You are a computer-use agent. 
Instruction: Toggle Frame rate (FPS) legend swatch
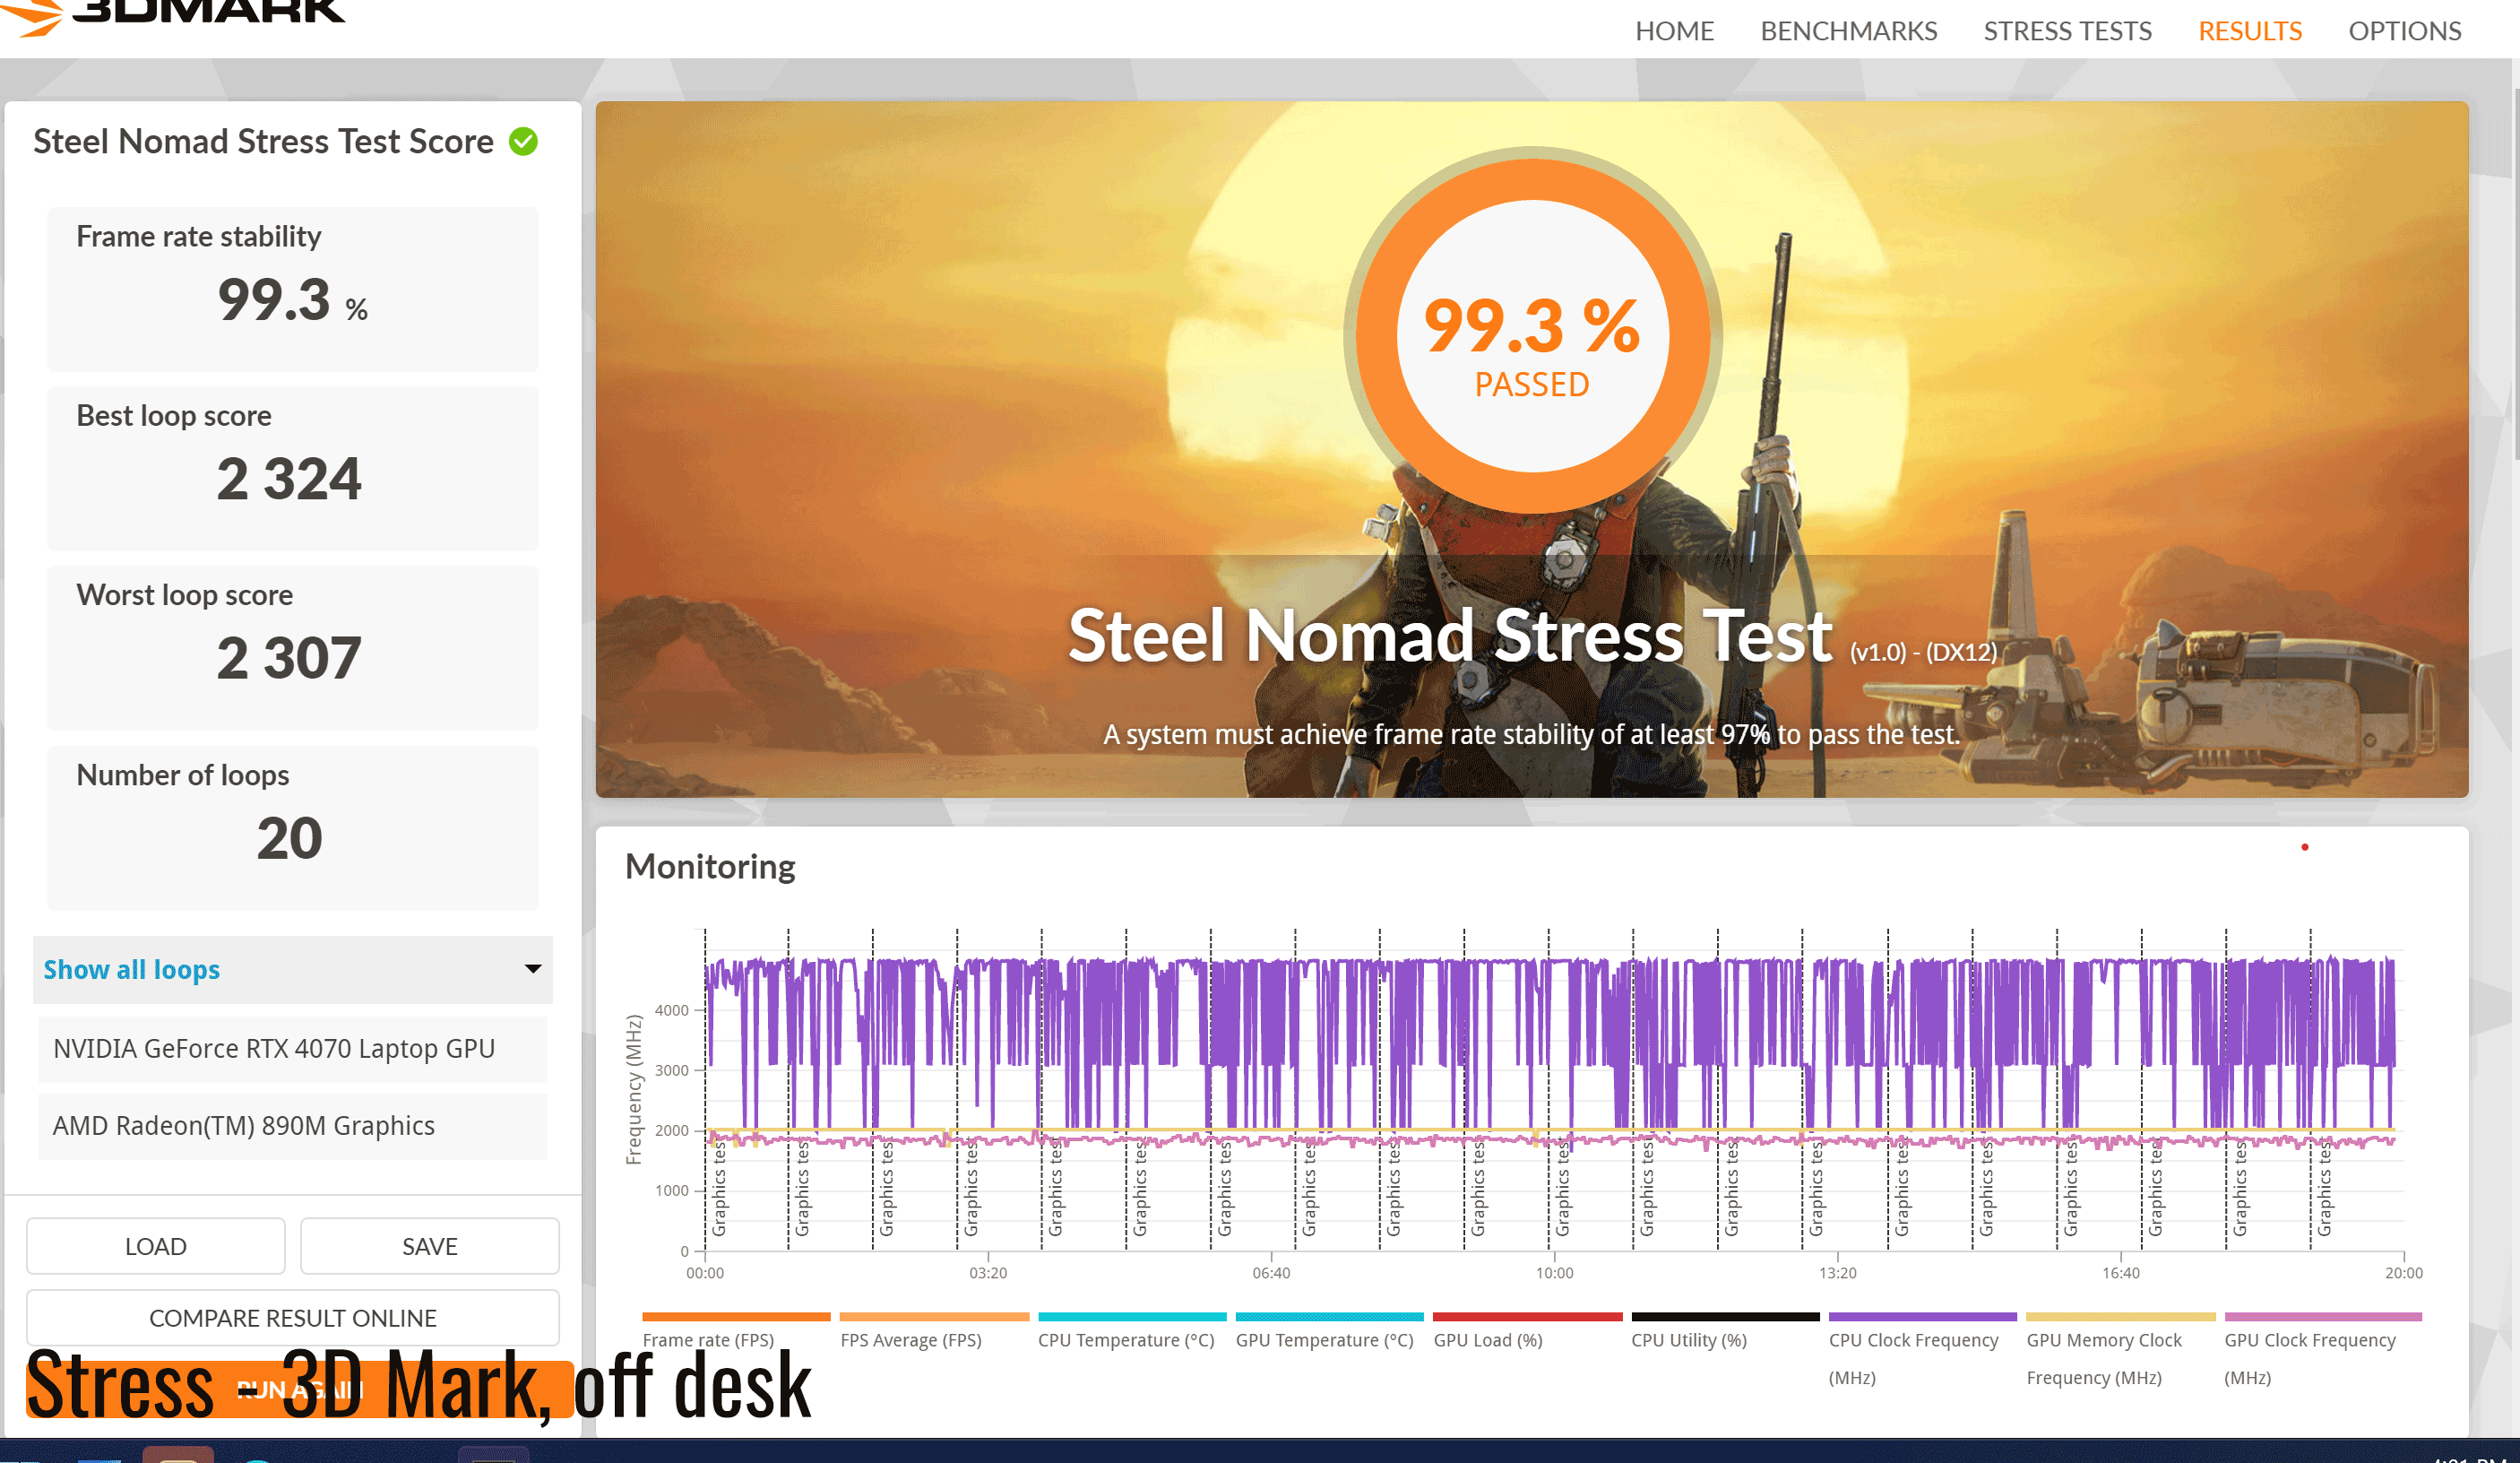(736, 1317)
